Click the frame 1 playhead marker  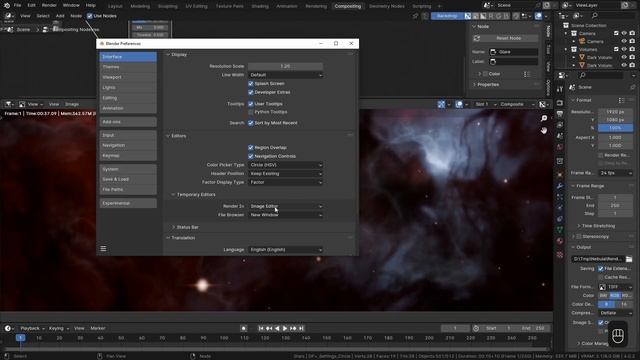[20, 338]
